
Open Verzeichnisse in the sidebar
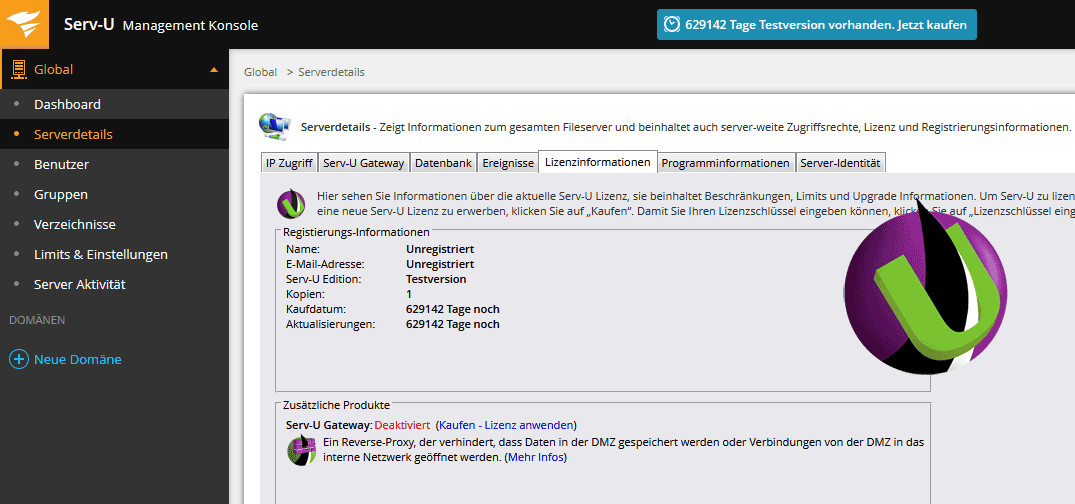[75, 224]
